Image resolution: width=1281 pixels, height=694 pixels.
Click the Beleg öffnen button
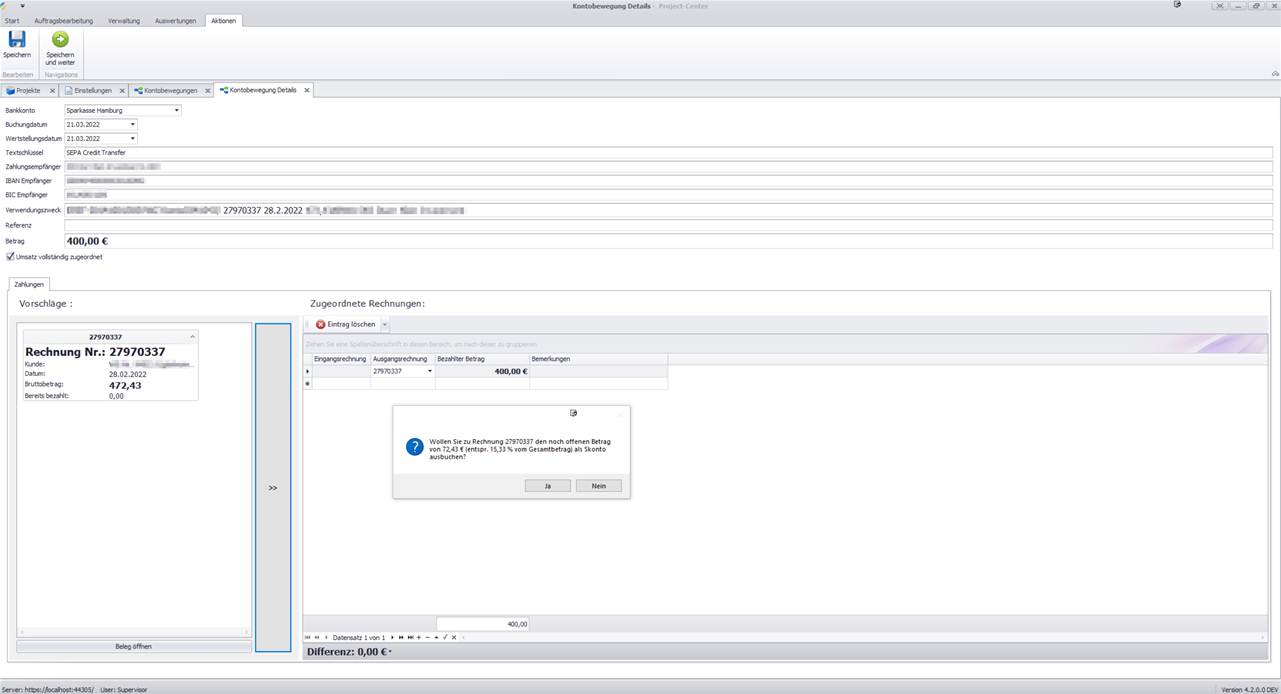[x=134, y=647]
